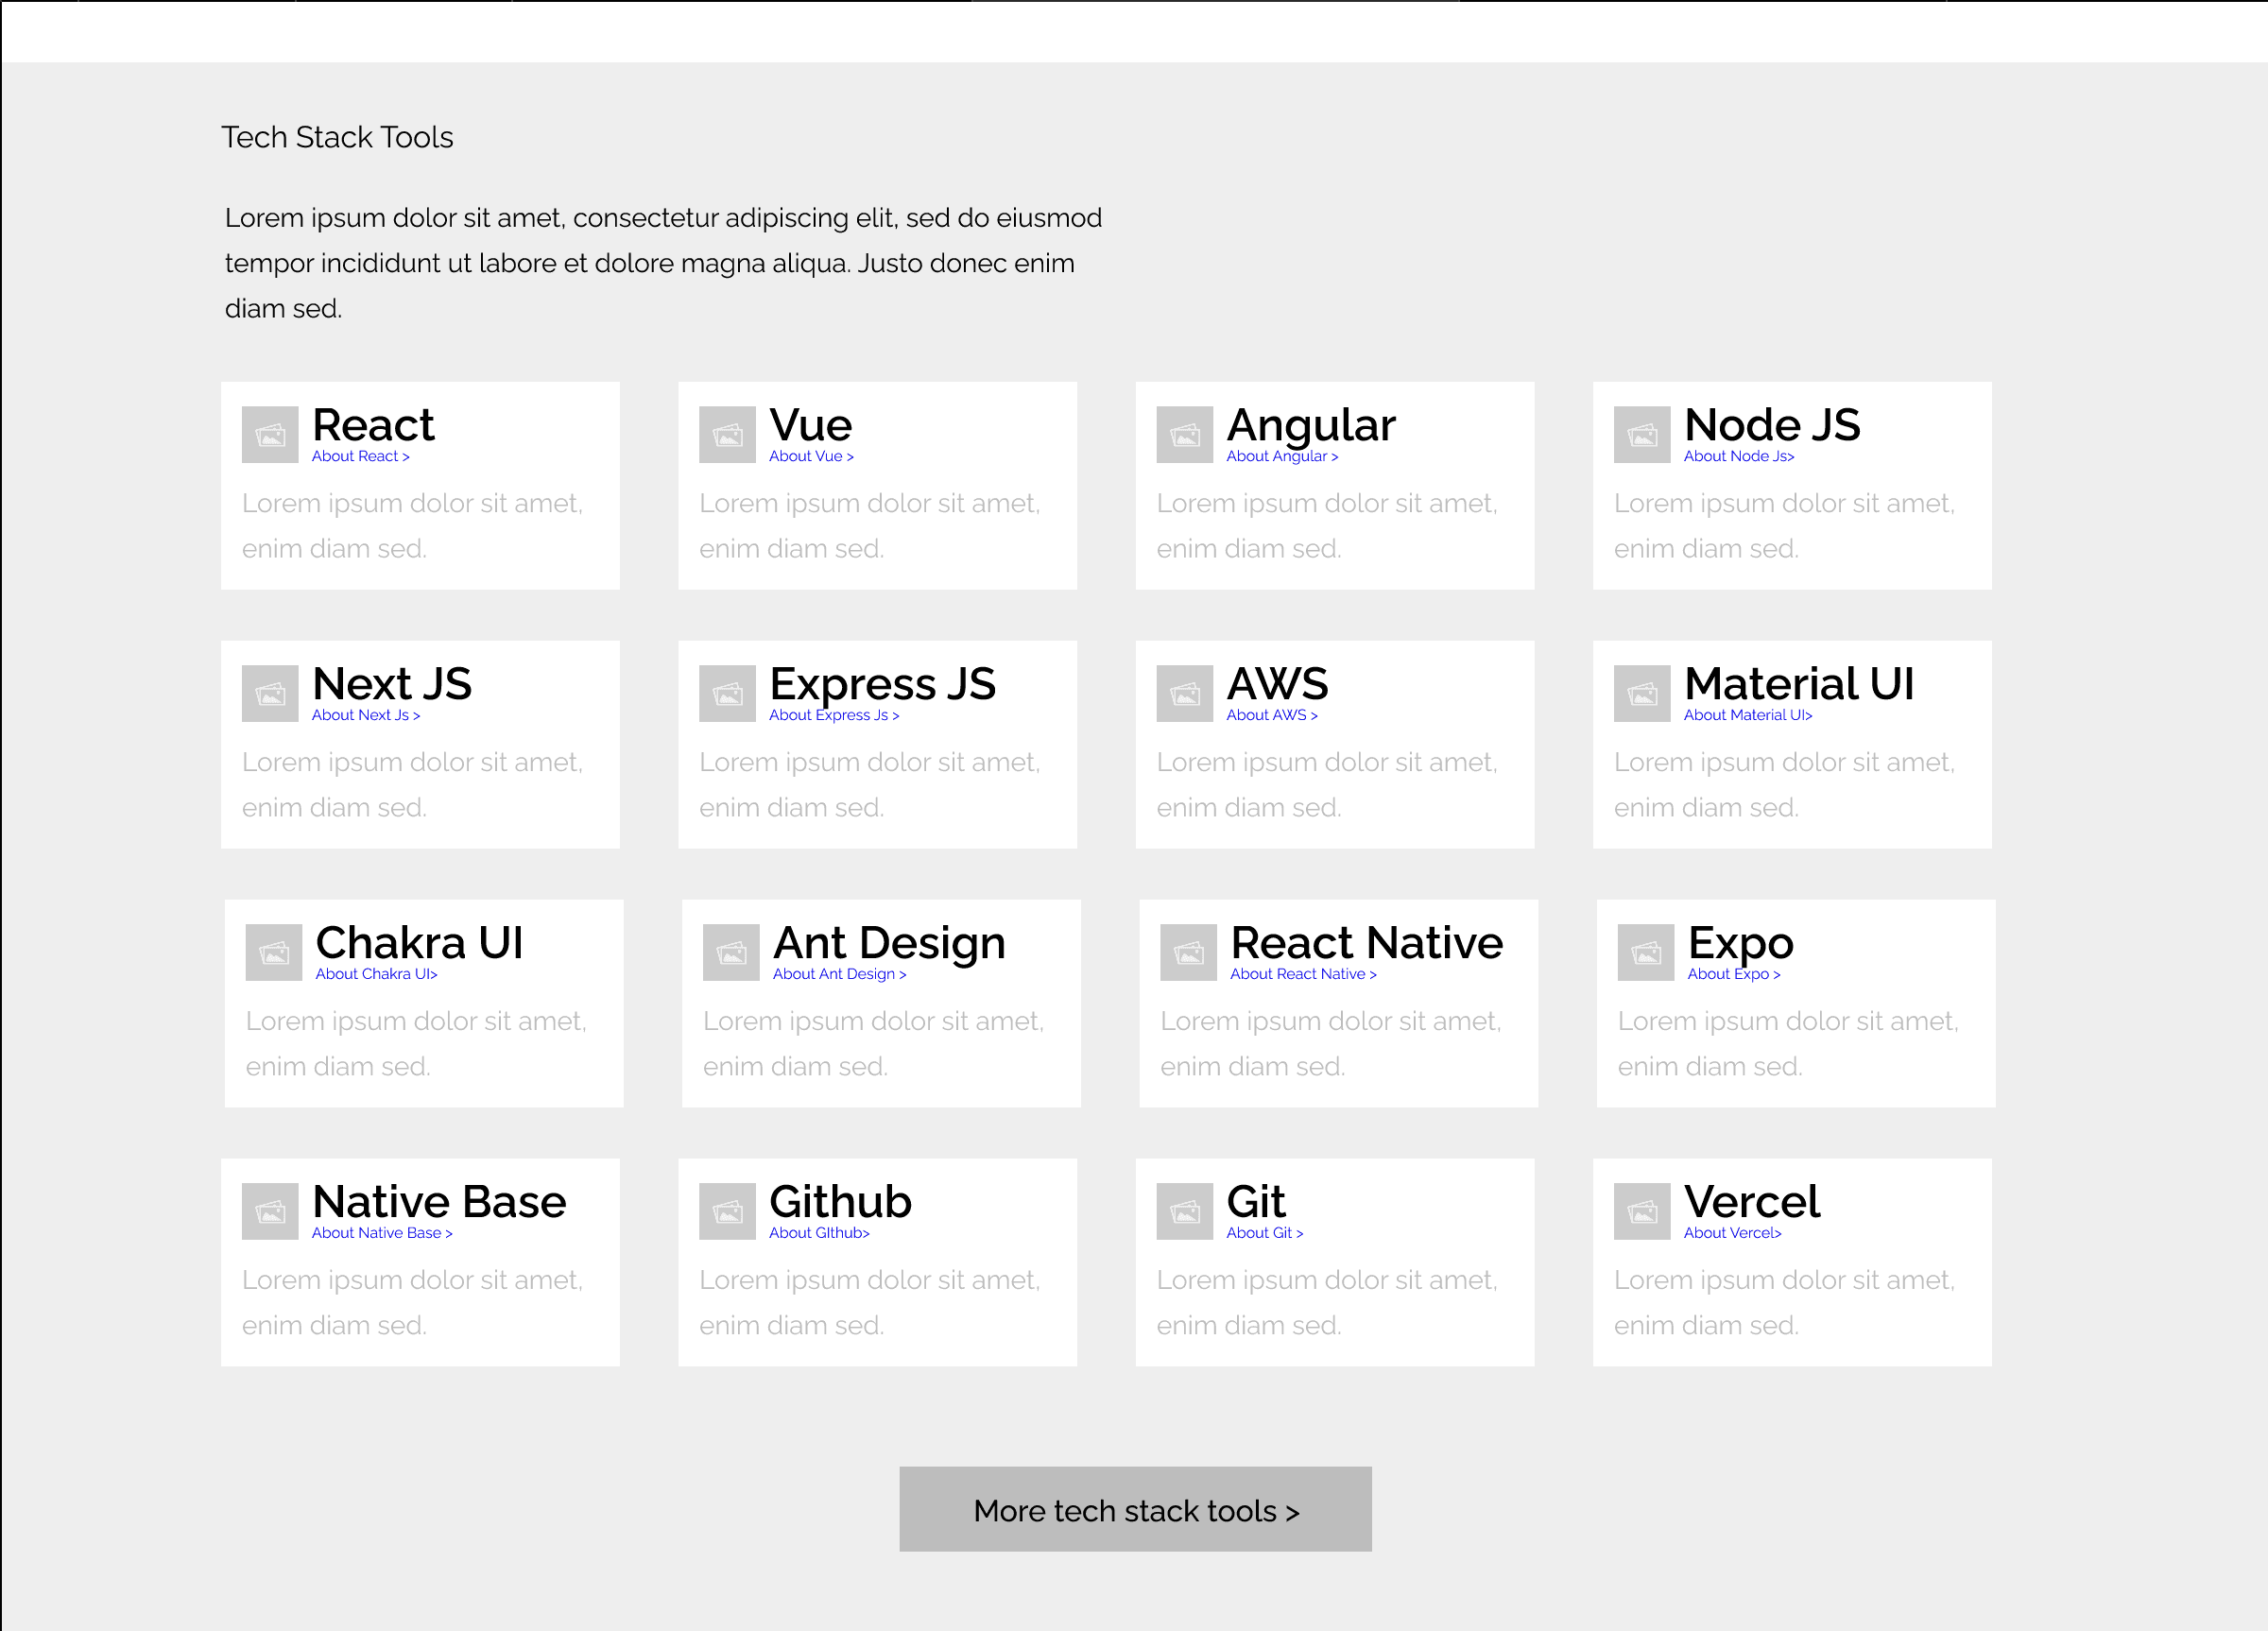The height and width of the screenshot is (1631, 2268).
Task: Click the Next JS card heading
Action: 391,684
